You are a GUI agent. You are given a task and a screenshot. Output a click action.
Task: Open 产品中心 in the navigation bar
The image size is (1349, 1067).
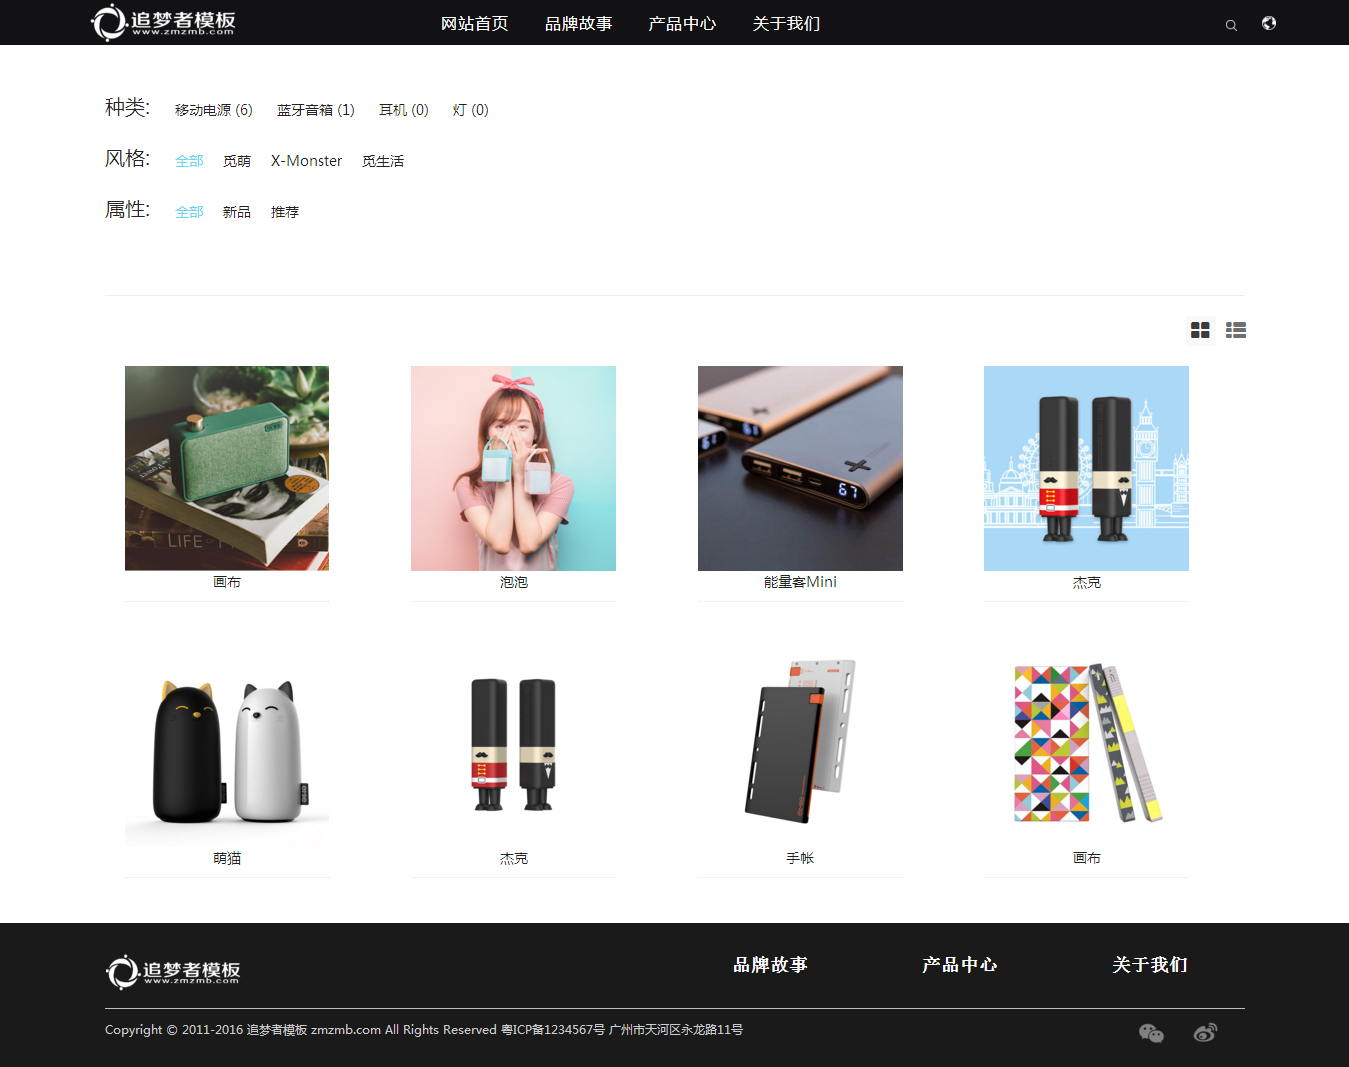[682, 23]
